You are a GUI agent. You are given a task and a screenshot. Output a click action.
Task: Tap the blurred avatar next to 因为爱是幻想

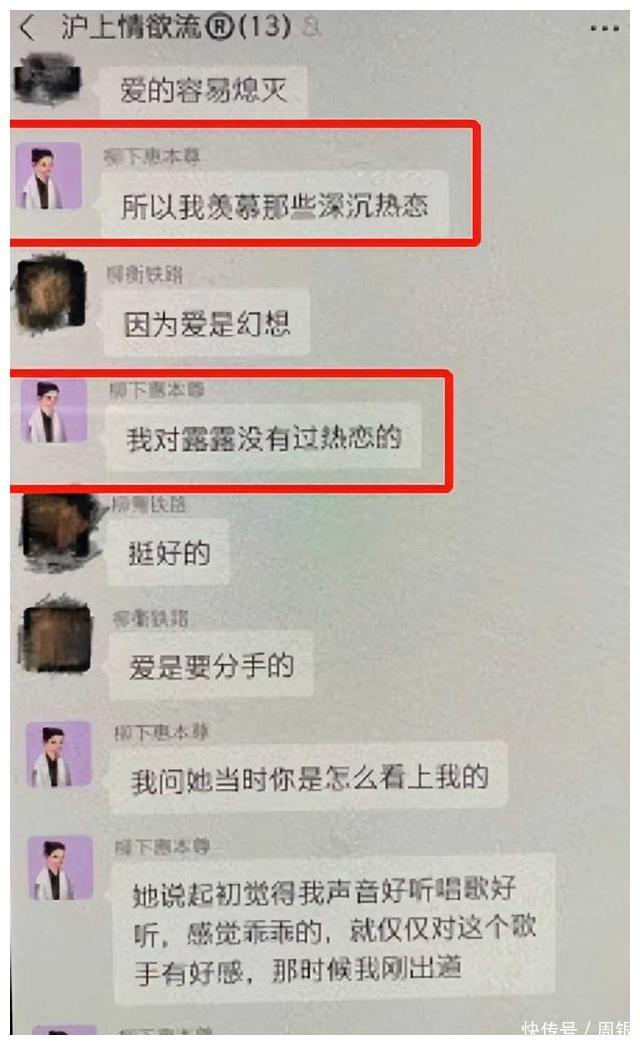(x=51, y=295)
